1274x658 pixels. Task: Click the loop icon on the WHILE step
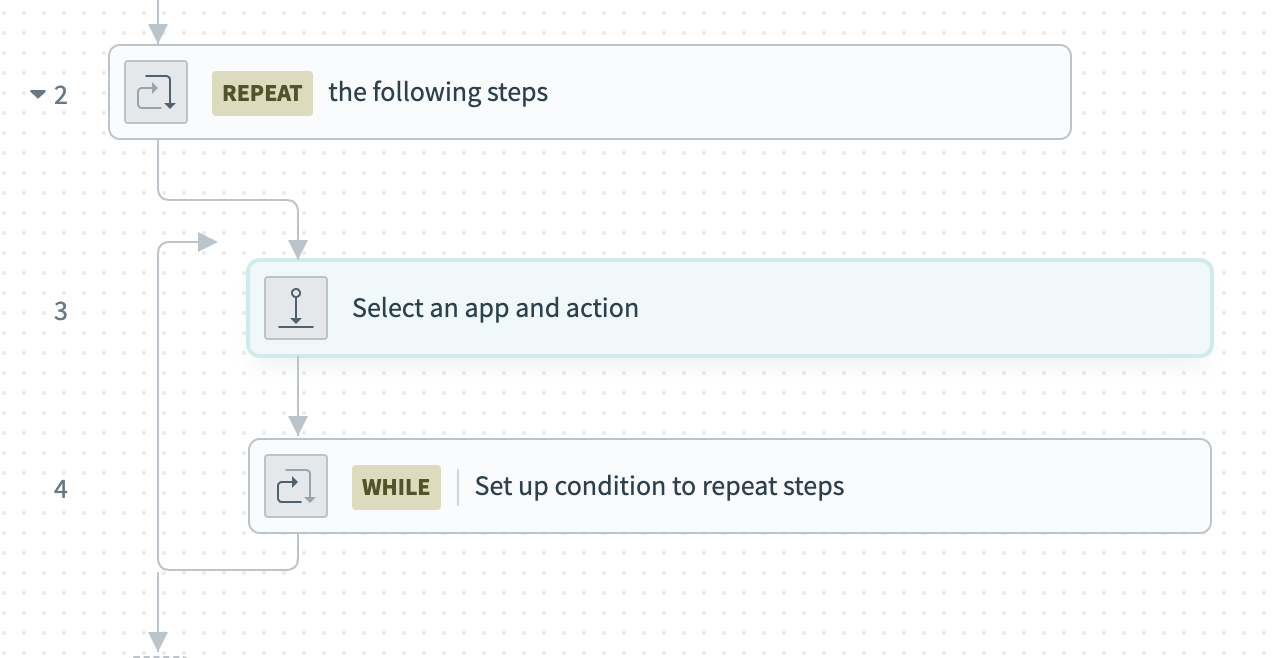pos(296,486)
